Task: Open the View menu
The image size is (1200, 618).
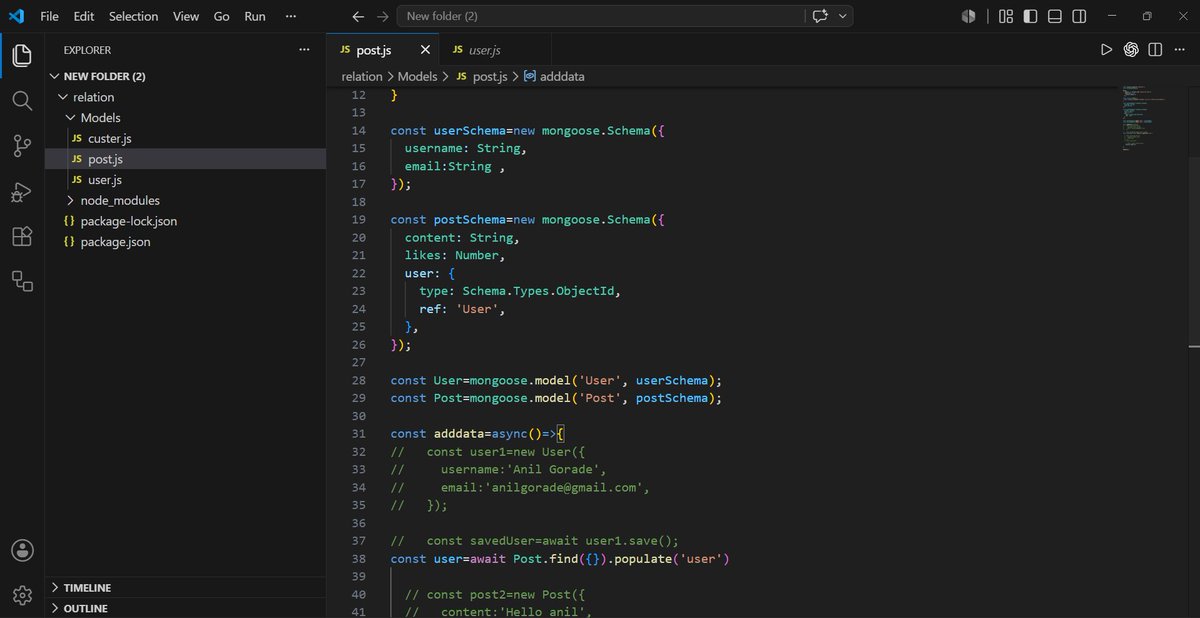Action: pyautogui.click(x=186, y=16)
